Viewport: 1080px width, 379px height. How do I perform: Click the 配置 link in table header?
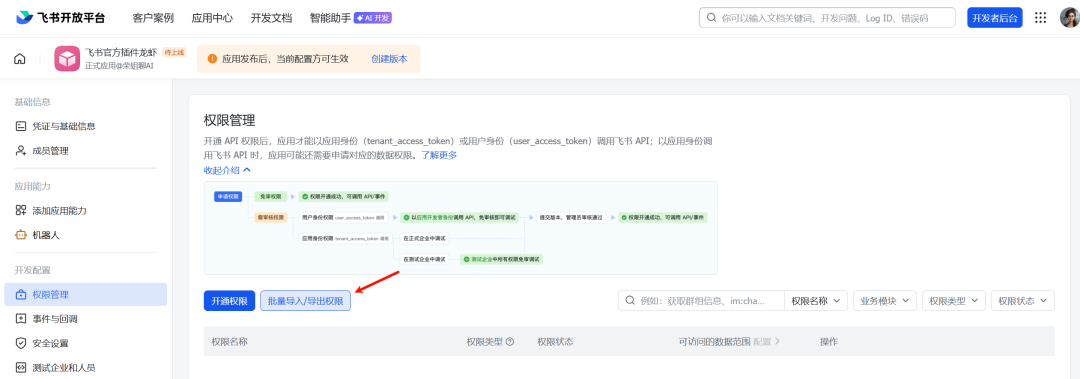tap(767, 342)
